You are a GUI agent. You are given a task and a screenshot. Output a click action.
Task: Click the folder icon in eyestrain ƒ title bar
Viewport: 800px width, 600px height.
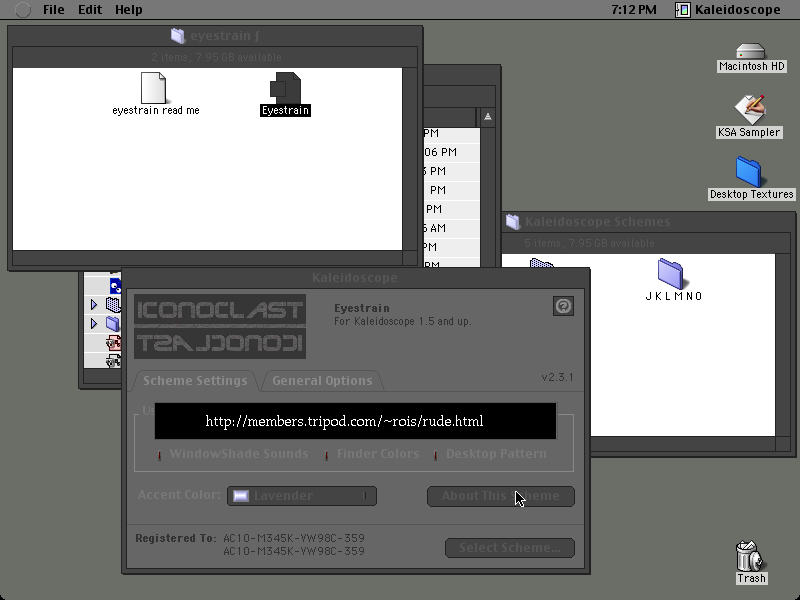[178, 36]
